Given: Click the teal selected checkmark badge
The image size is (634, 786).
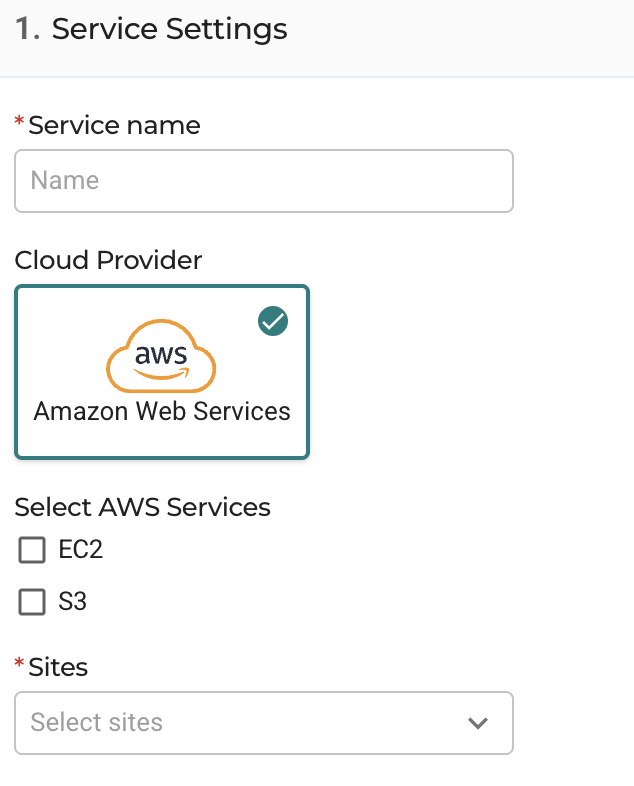Looking at the screenshot, I should coord(273,321).
